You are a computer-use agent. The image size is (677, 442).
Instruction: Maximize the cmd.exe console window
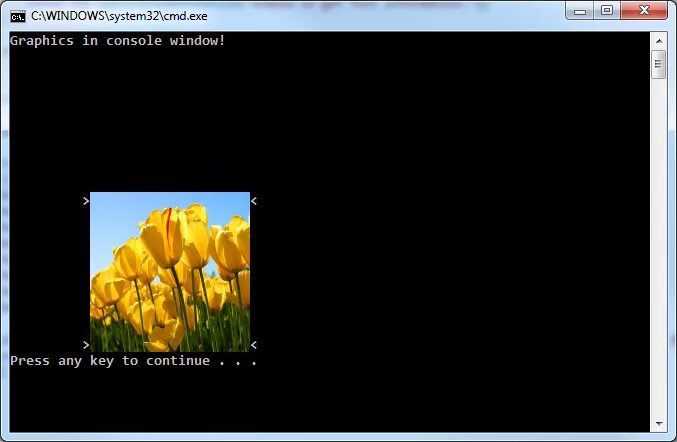607,11
